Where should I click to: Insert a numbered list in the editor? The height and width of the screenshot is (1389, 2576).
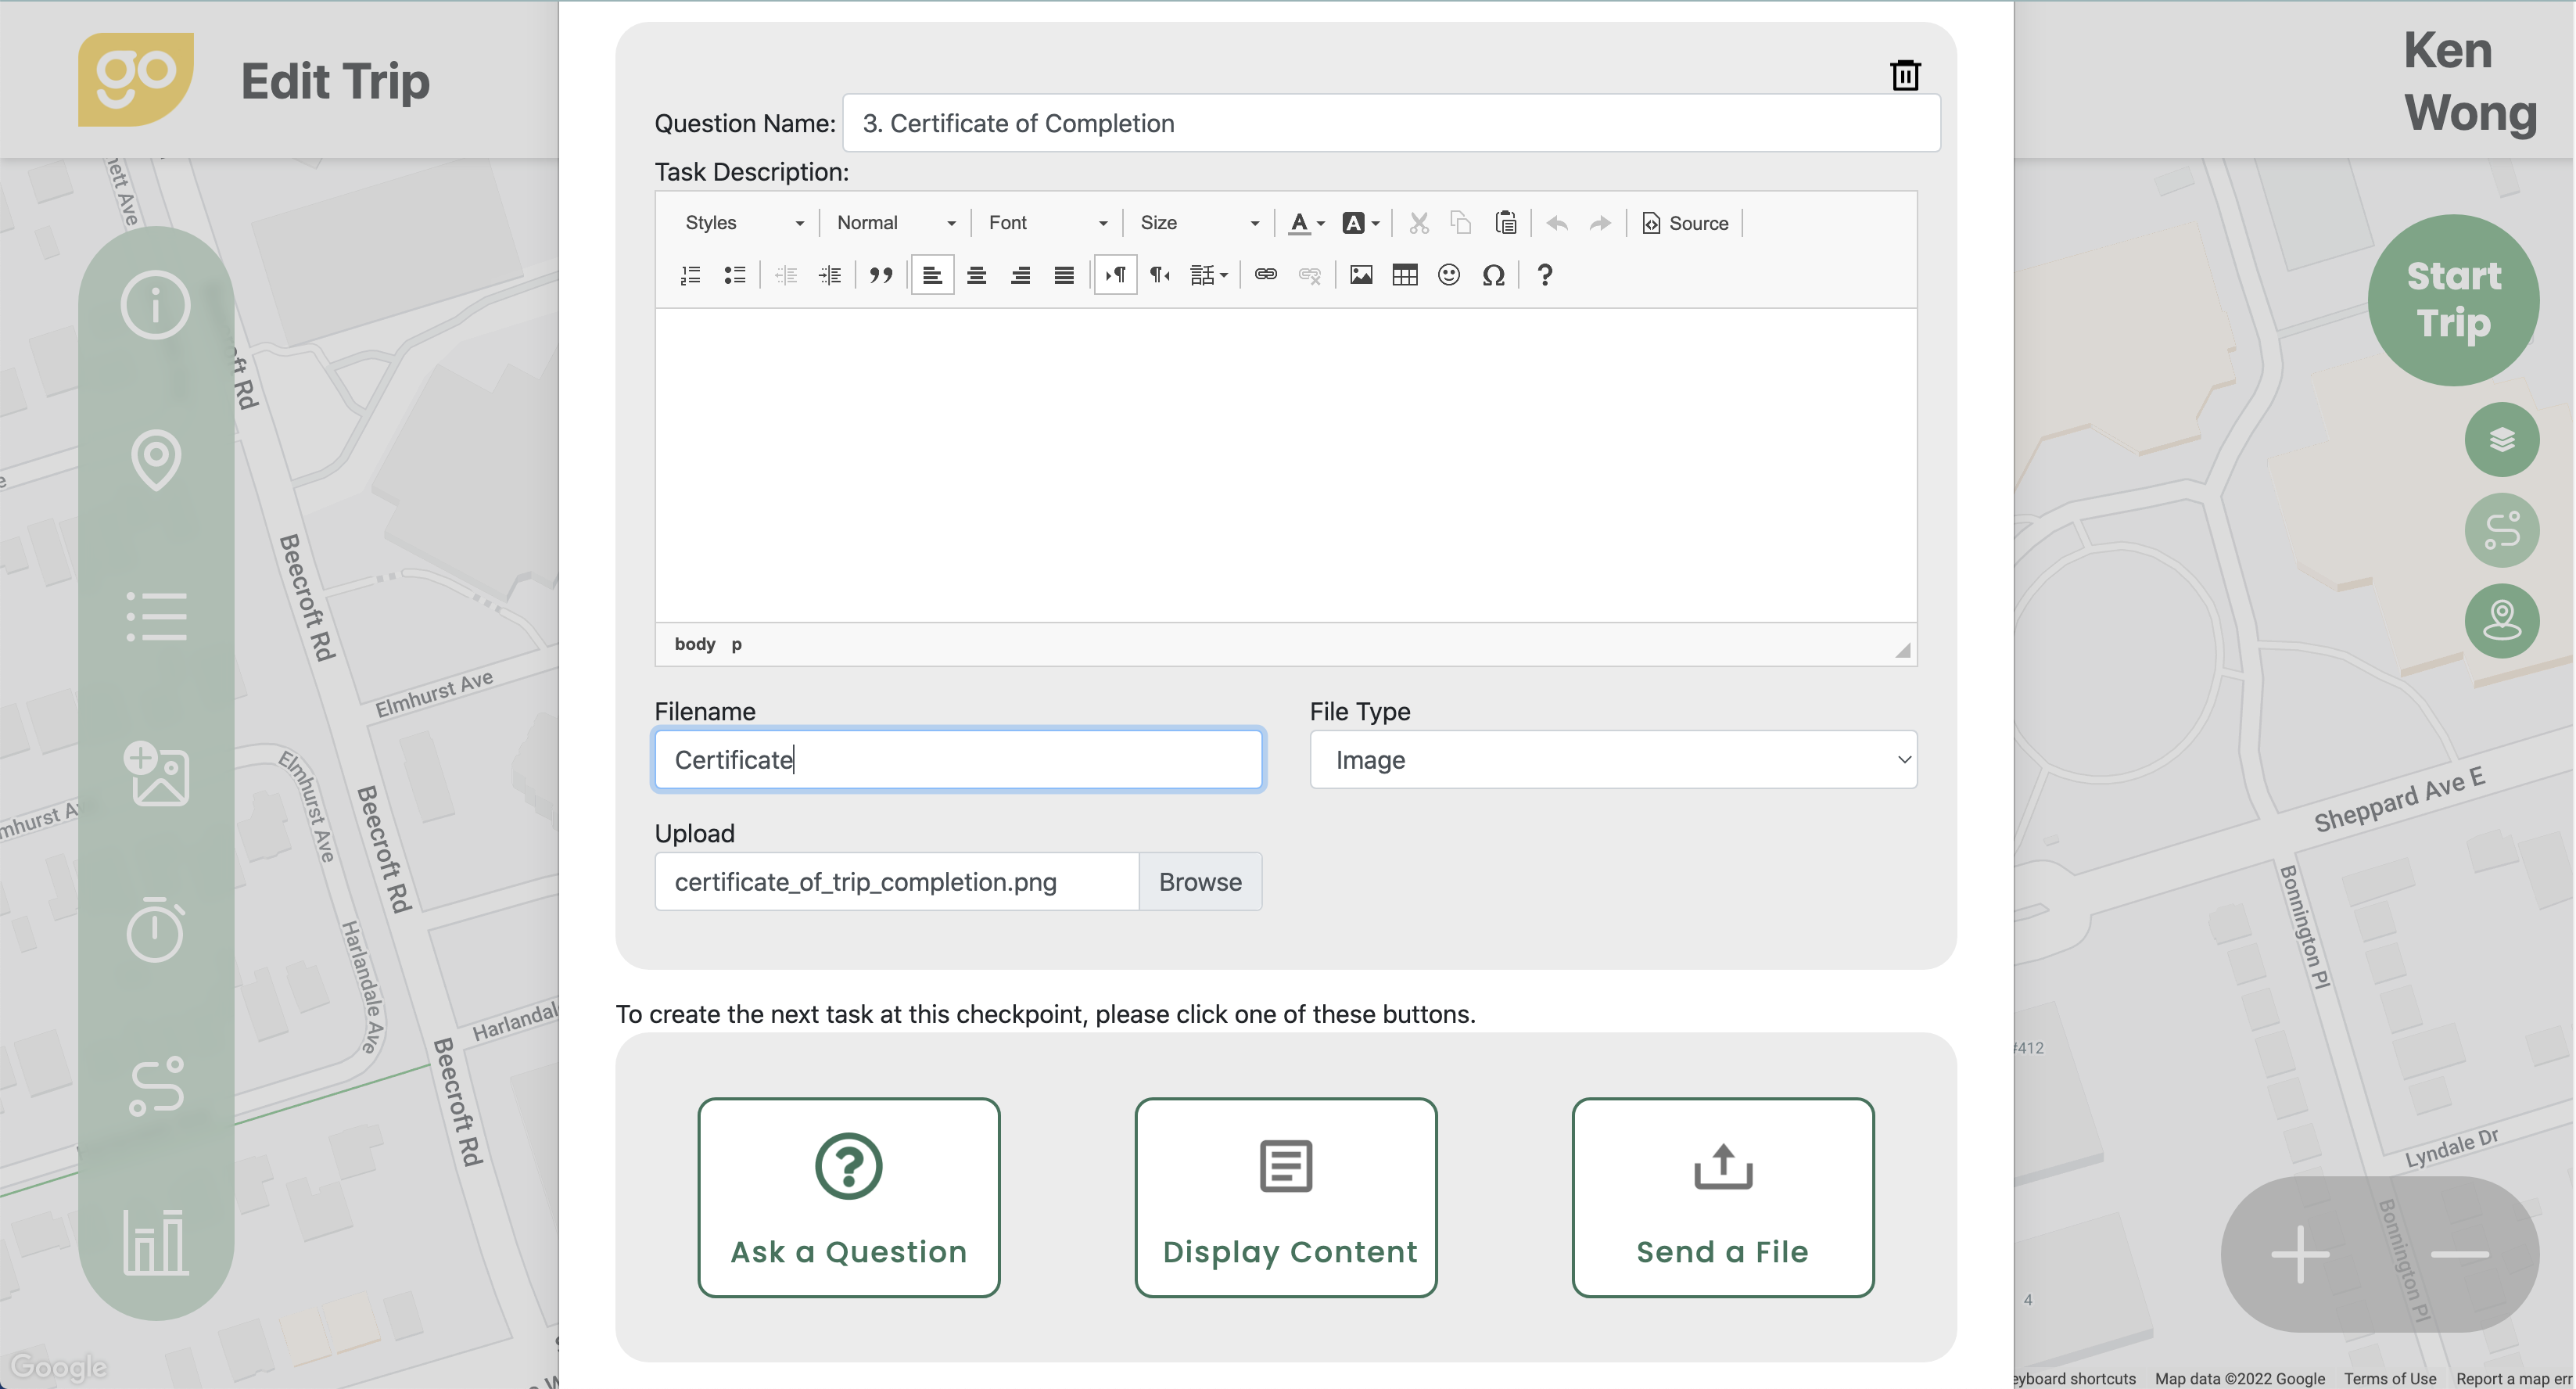pyautogui.click(x=690, y=275)
